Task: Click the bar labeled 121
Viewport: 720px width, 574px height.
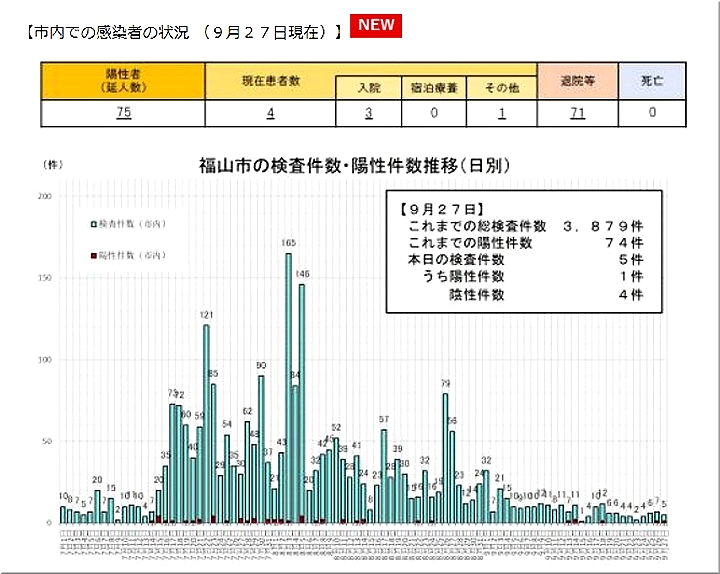Action: (x=206, y=420)
